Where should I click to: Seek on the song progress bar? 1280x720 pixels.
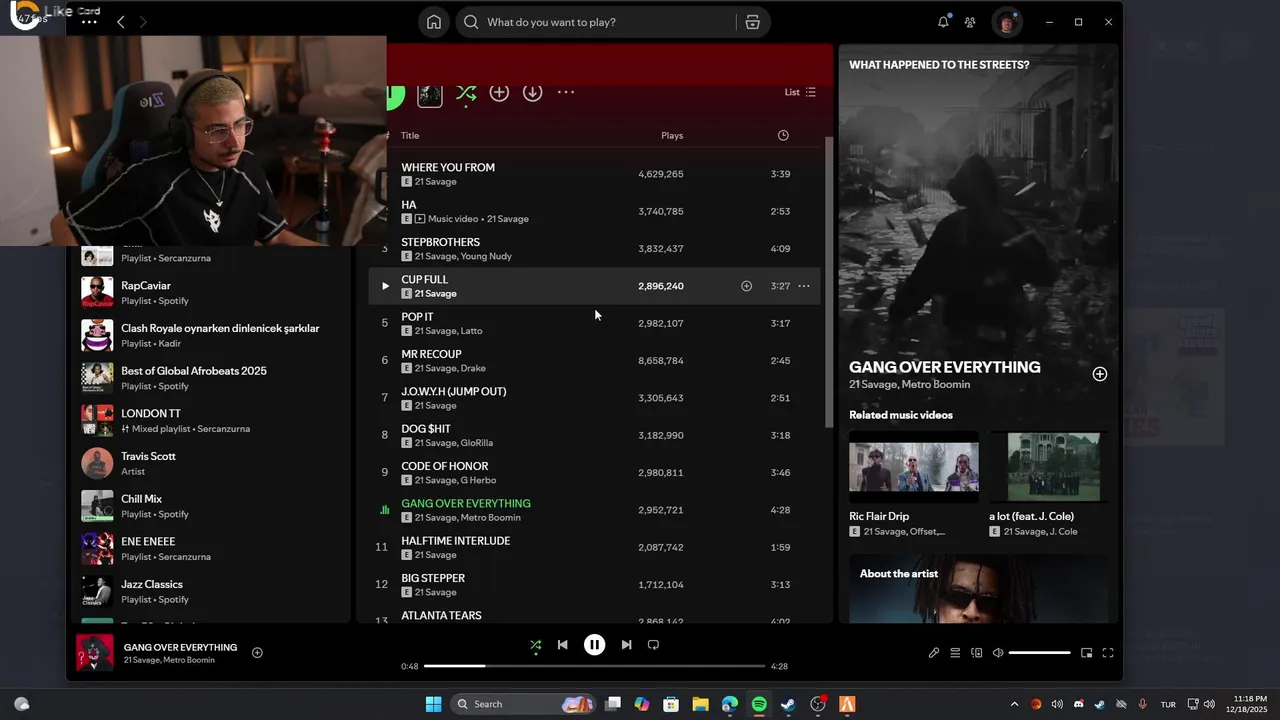click(x=594, y=666)
